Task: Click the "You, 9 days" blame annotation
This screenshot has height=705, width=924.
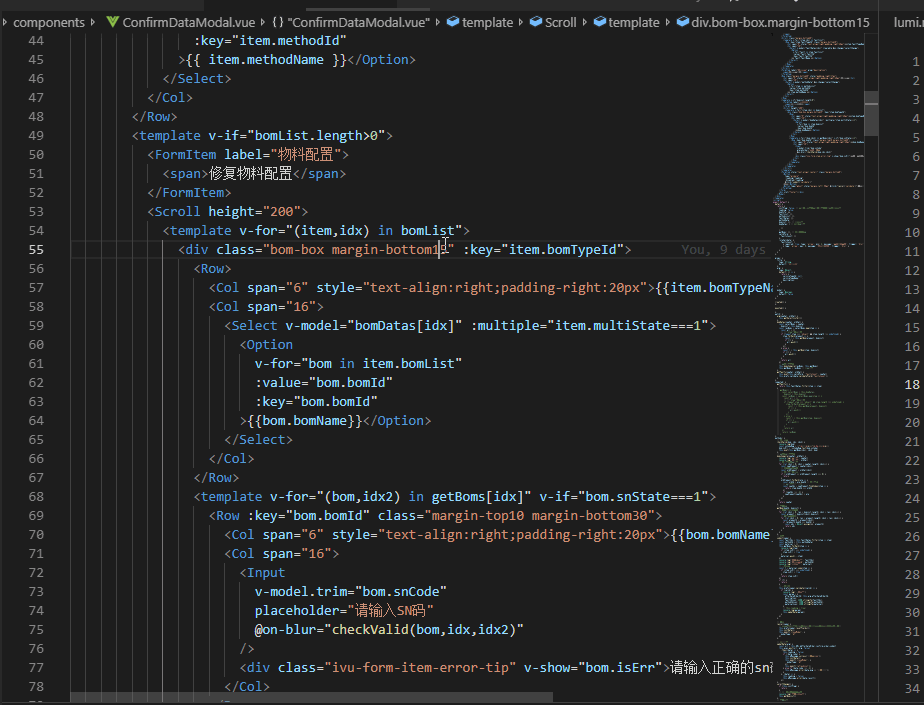Action: 723,249
